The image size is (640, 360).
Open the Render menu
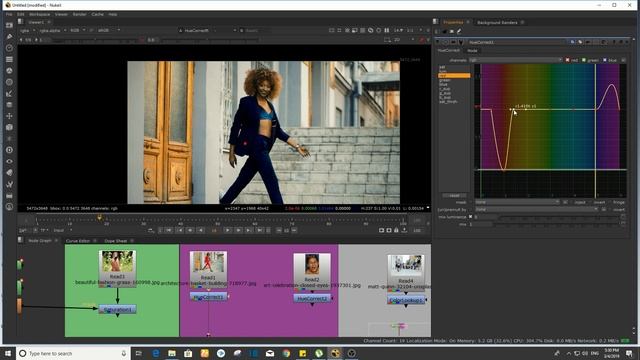tap(79, 14)
